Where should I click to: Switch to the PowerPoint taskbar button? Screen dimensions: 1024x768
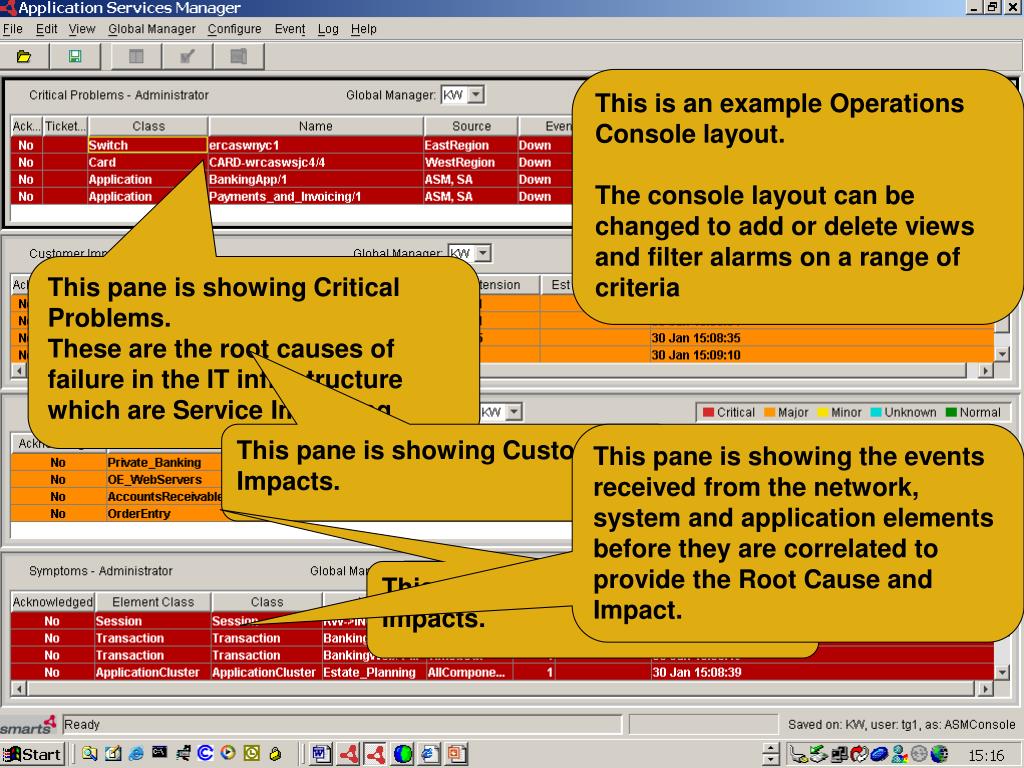coord(456,754)
